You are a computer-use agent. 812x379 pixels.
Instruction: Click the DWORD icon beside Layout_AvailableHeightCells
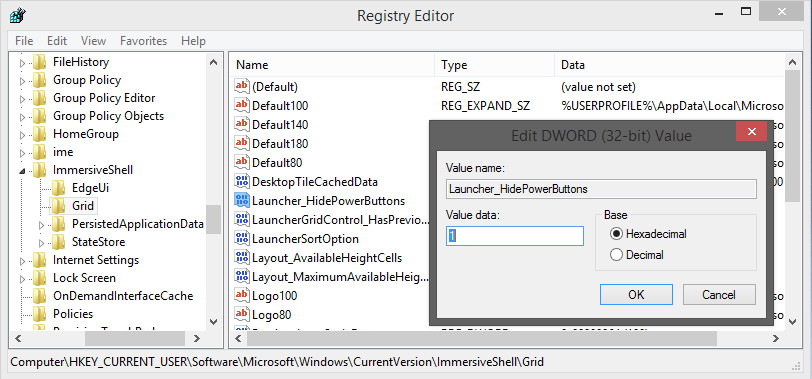(242, 257)
